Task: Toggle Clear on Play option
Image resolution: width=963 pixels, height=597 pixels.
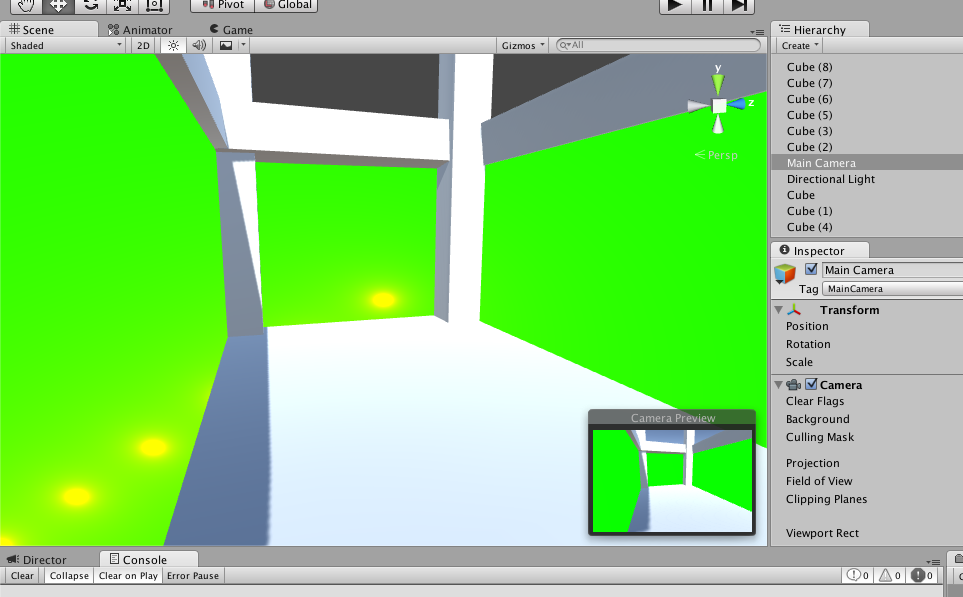Action: (x=128, y=576)
